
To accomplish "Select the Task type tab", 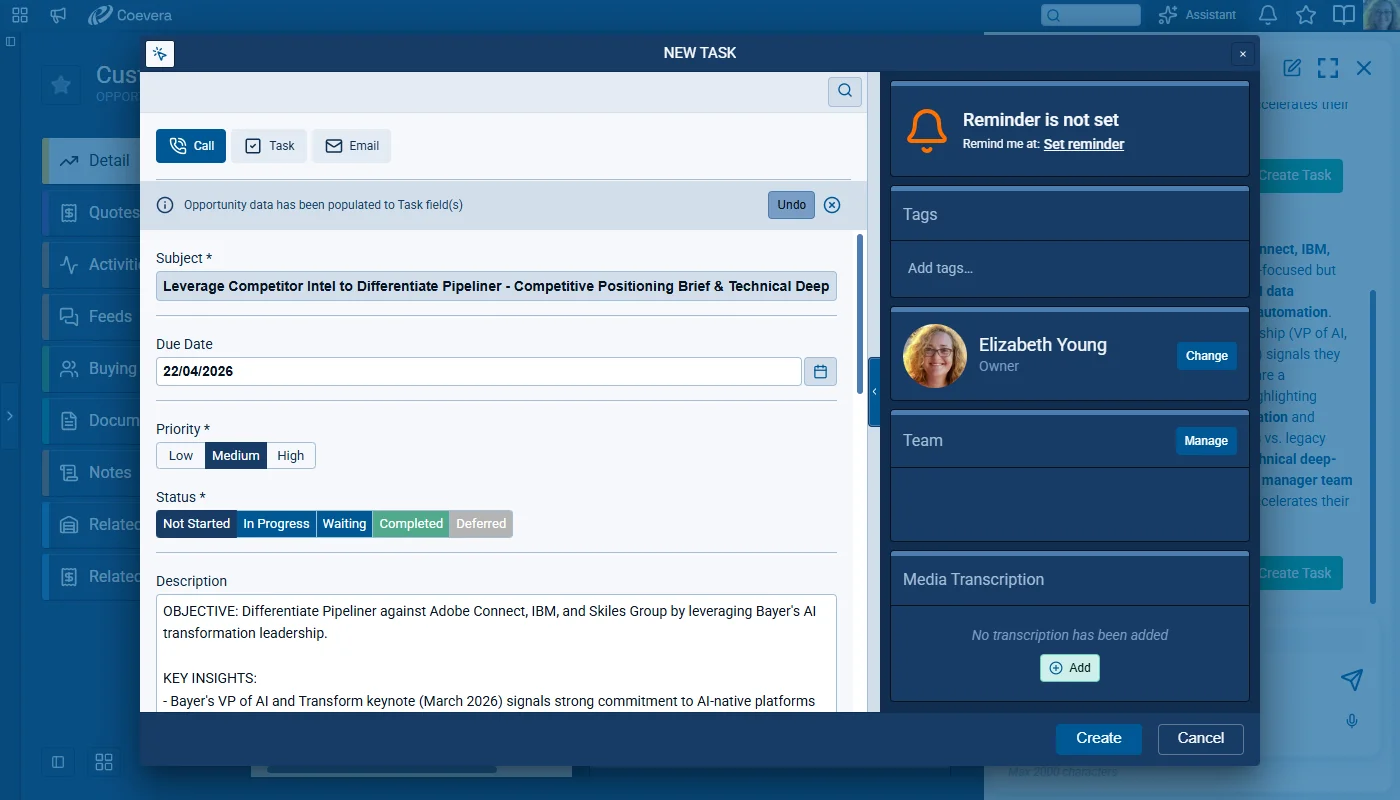I will [x=269, y=146].
